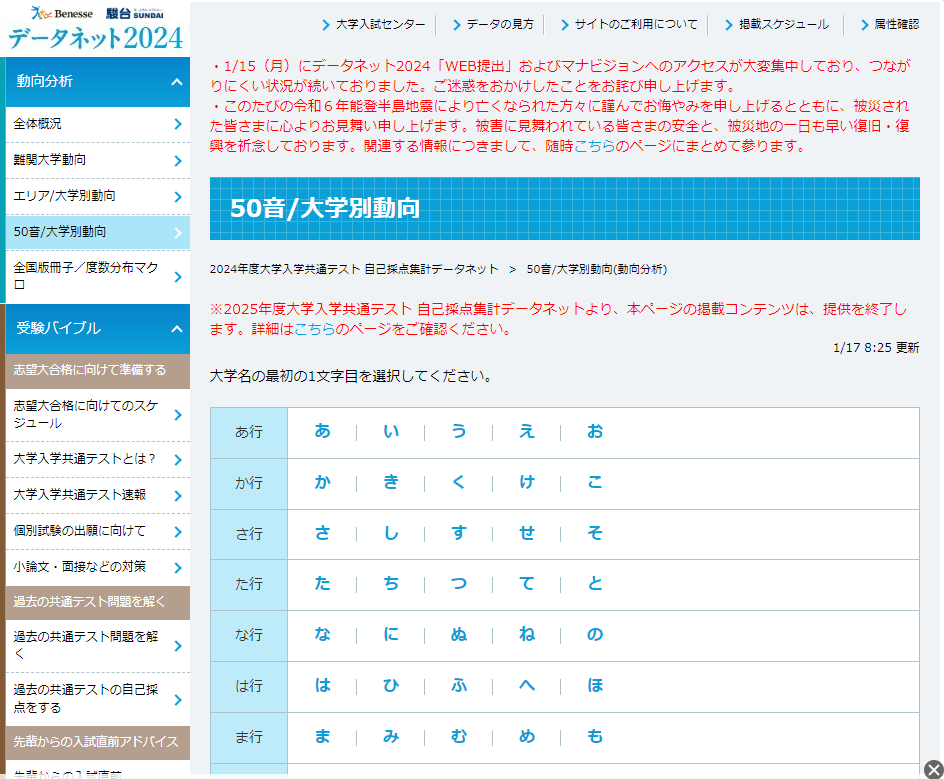Open 過去の共通テスト問題を解く link item

98,646
